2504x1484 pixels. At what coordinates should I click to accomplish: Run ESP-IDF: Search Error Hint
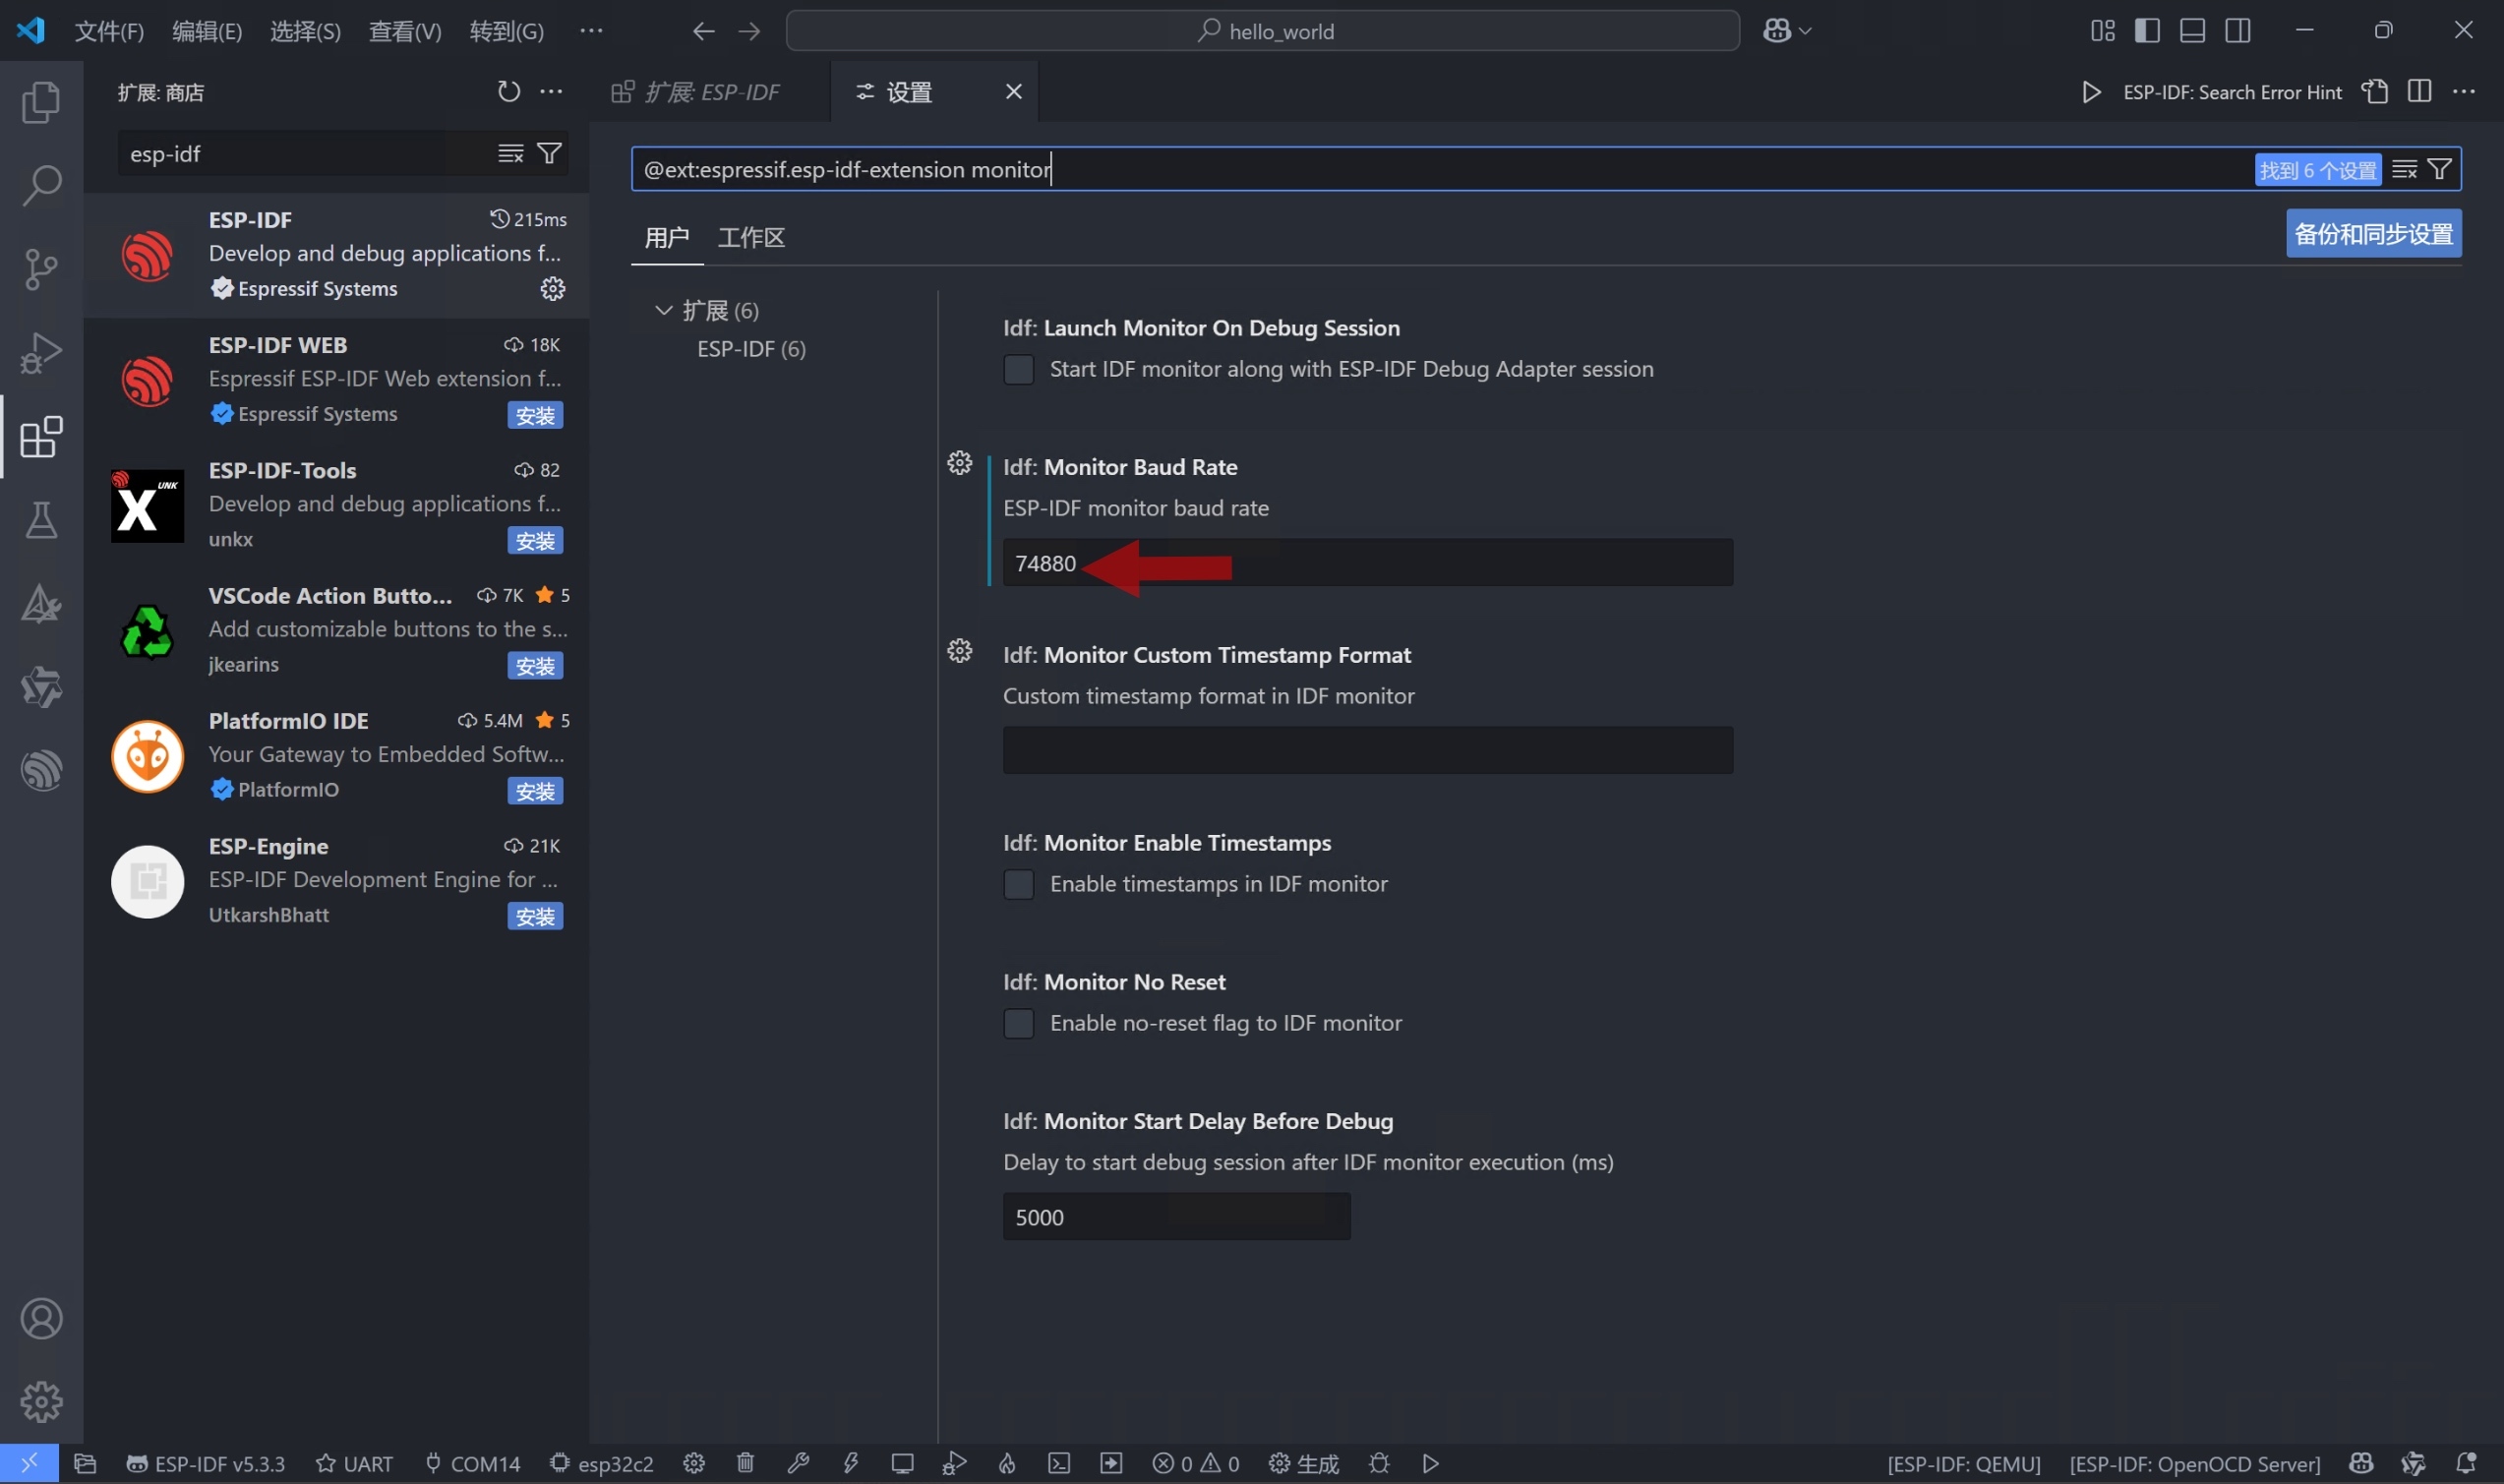tap(2091, 92)
